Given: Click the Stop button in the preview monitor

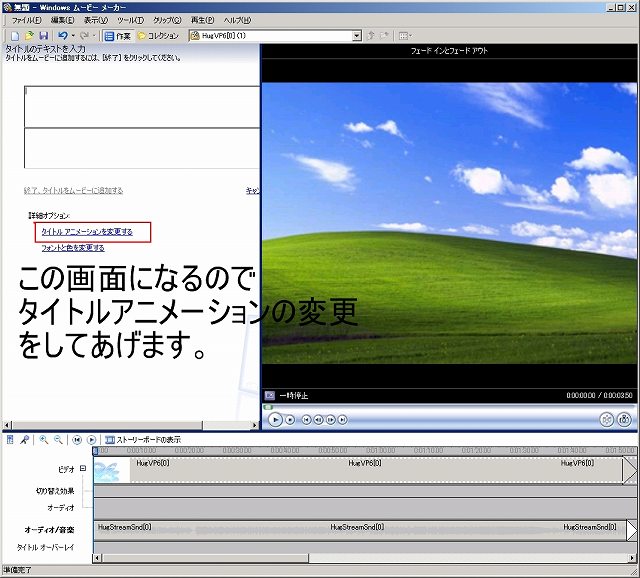Looking at the screenshot, I should tap(290, 420).
